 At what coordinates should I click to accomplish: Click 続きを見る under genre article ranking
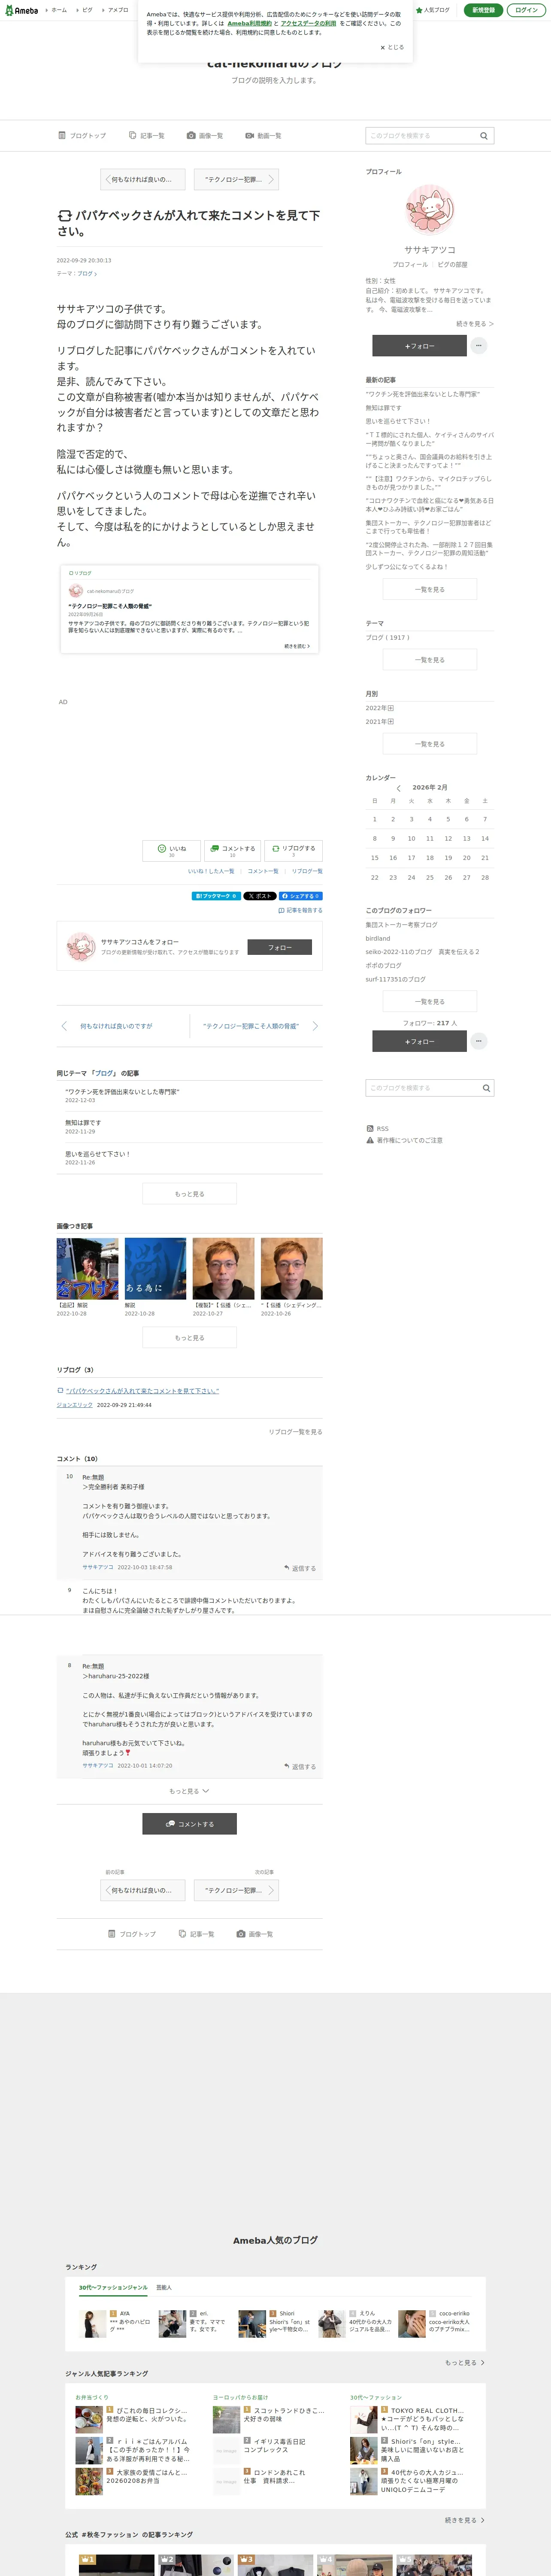(465, 2520)
